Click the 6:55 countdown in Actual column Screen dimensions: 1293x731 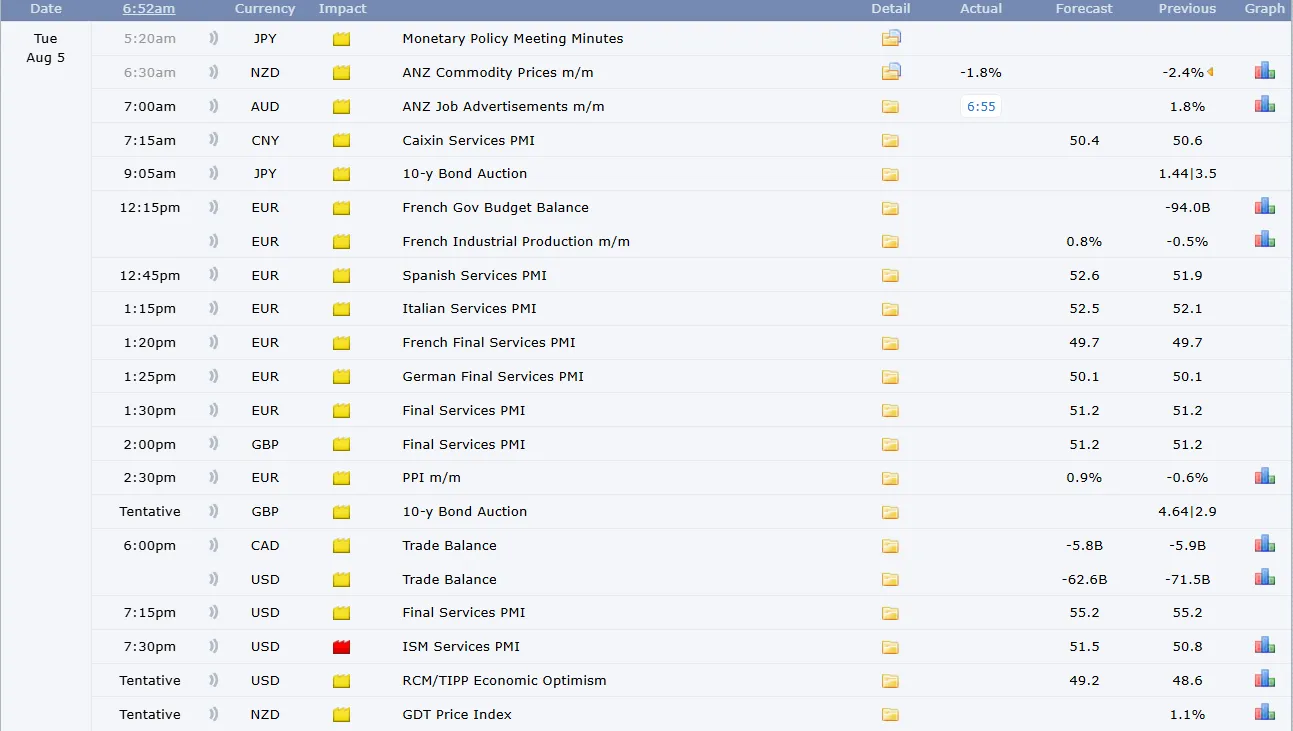coord(981,106)
